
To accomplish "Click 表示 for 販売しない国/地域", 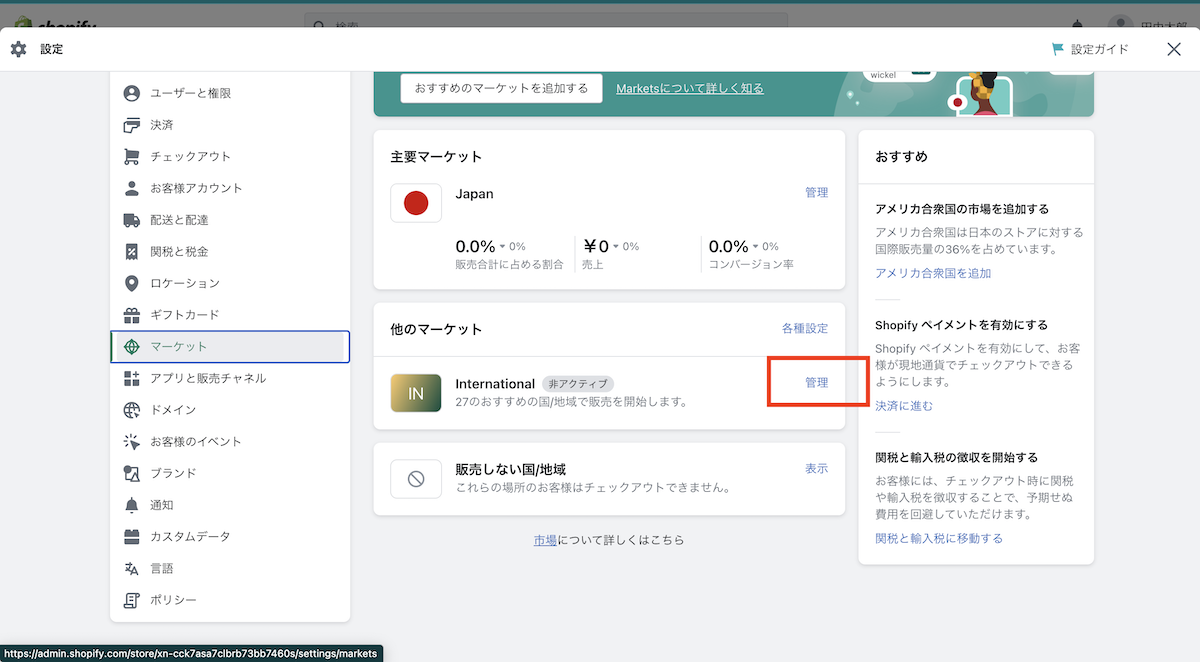I will click(x=816, y=468).
